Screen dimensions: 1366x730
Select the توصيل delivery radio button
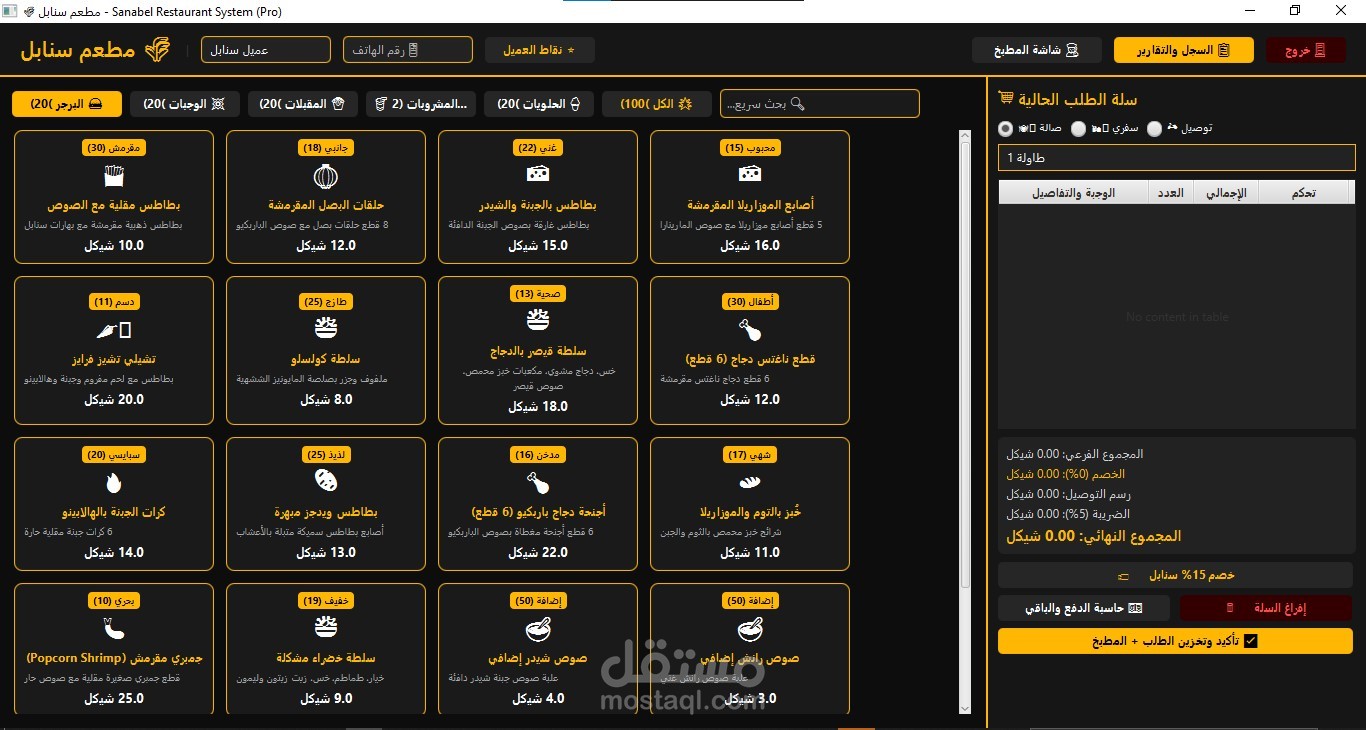point(1155,128)
